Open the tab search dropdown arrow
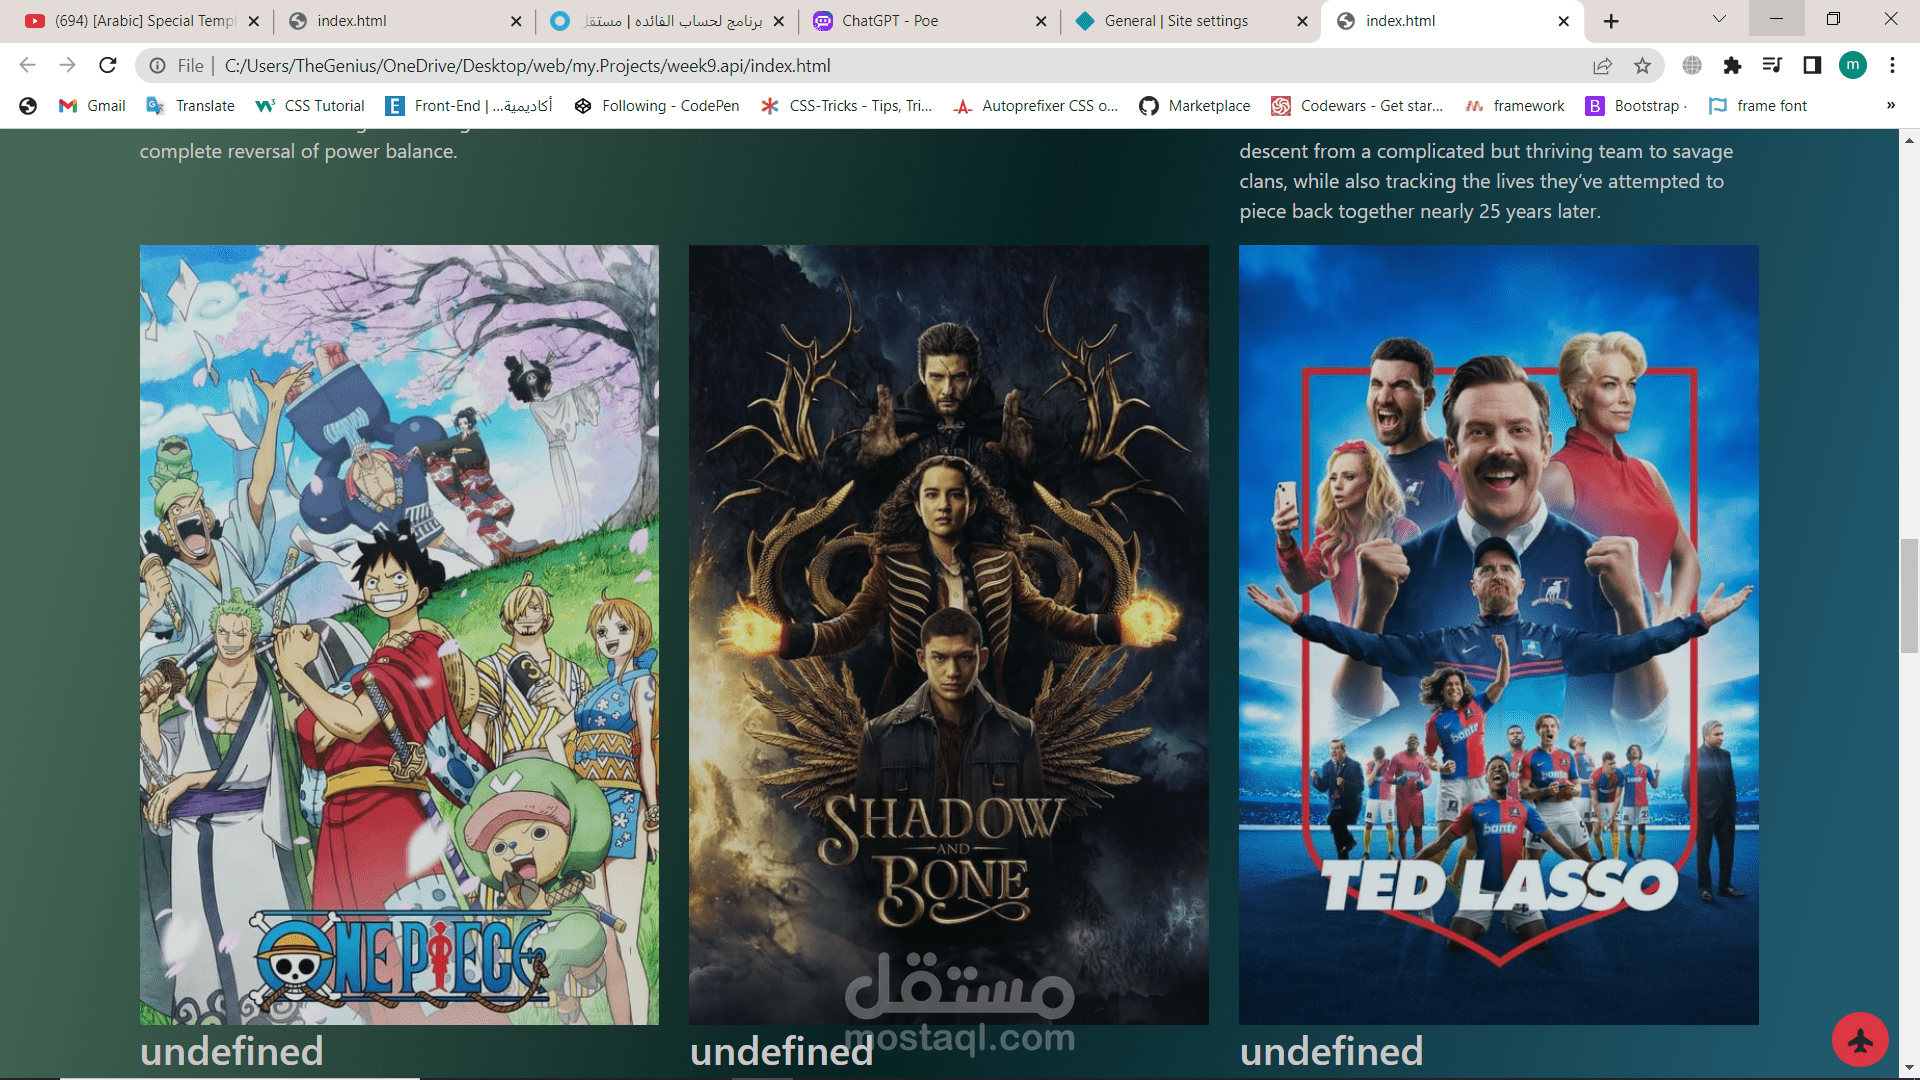 [x=1719, y=19]
